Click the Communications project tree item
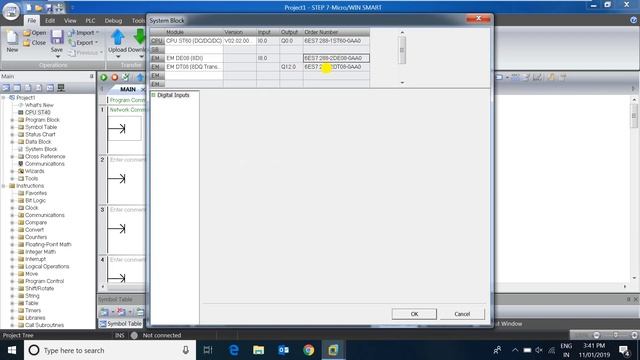Screen dimensions: 640x360 pos(45,164)
